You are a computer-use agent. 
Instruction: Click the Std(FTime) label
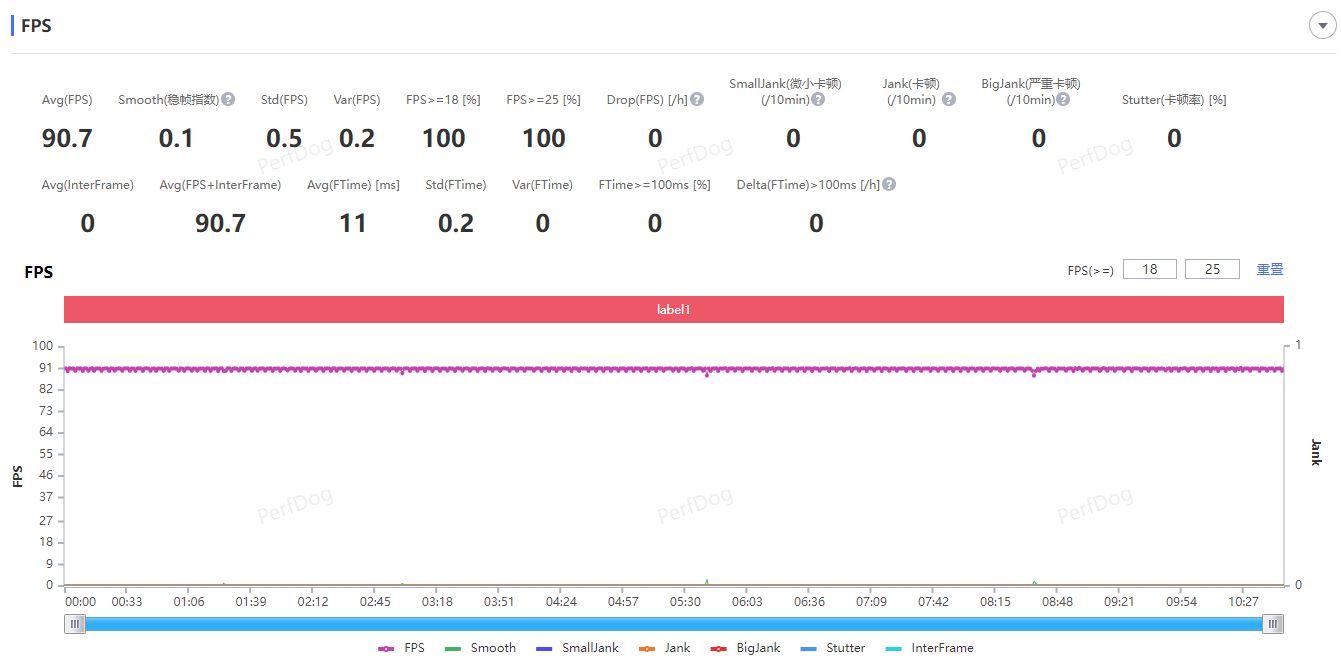coord(456,185)
